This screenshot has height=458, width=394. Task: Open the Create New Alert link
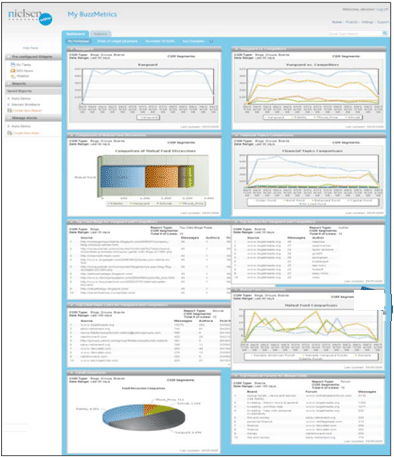26,133
